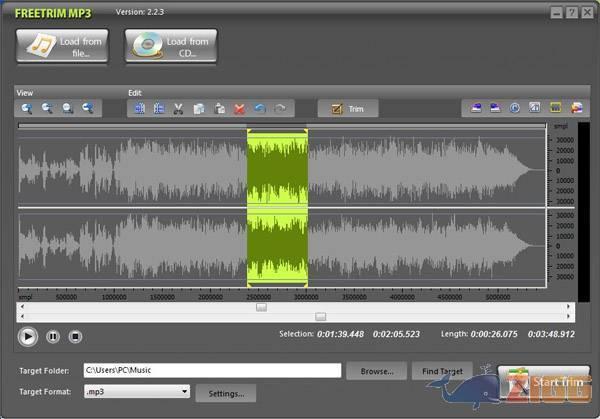Click the lower slider's left arrow
The width and height of the screenshot is (600, 419).
click(22, 316)
